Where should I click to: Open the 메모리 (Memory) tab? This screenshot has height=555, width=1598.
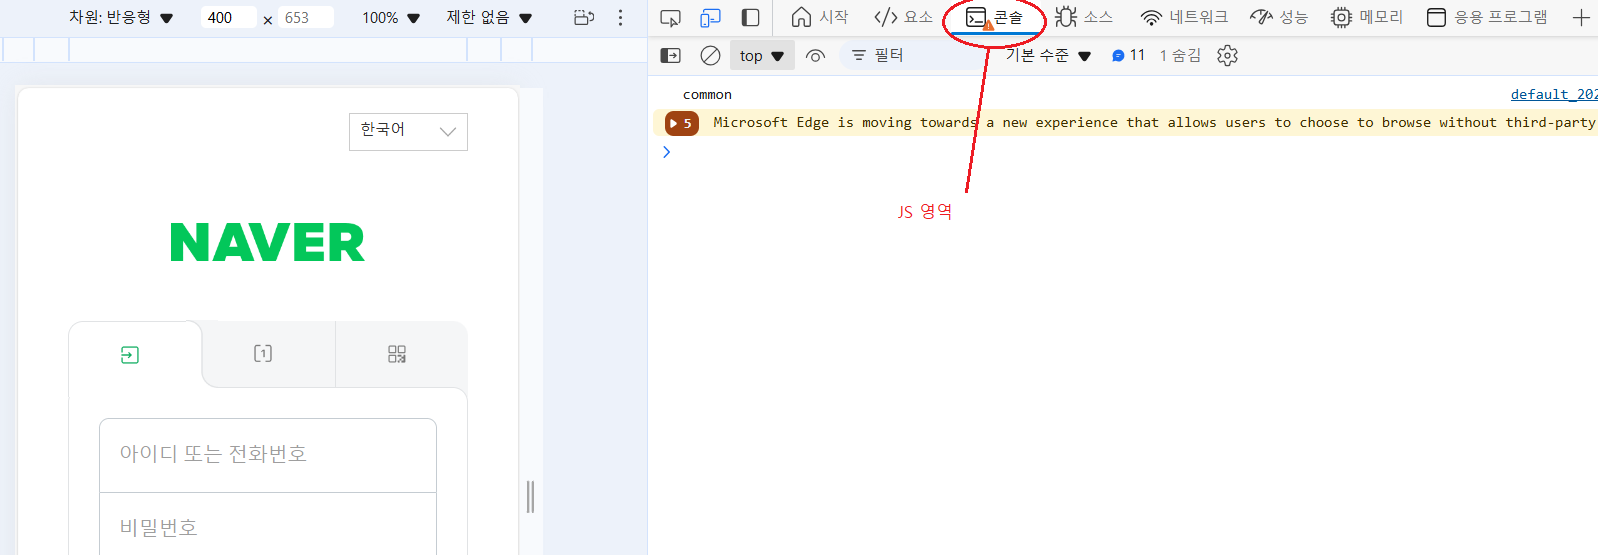(x=1367, y=17)
